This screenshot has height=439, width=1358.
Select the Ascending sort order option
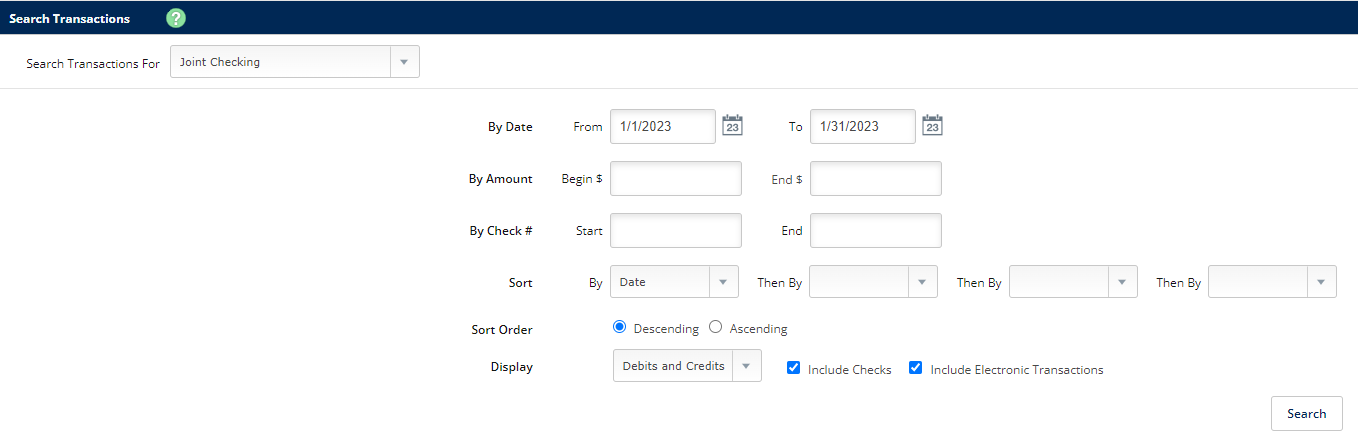(x=715, y=327)
